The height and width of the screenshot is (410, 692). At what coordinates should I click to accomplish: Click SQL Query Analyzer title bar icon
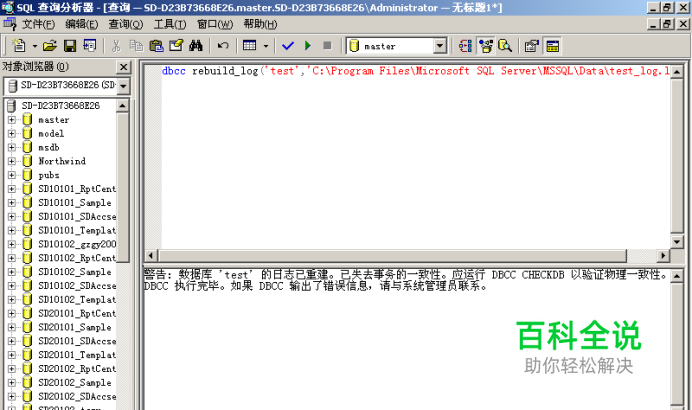(x=8, y=8)
